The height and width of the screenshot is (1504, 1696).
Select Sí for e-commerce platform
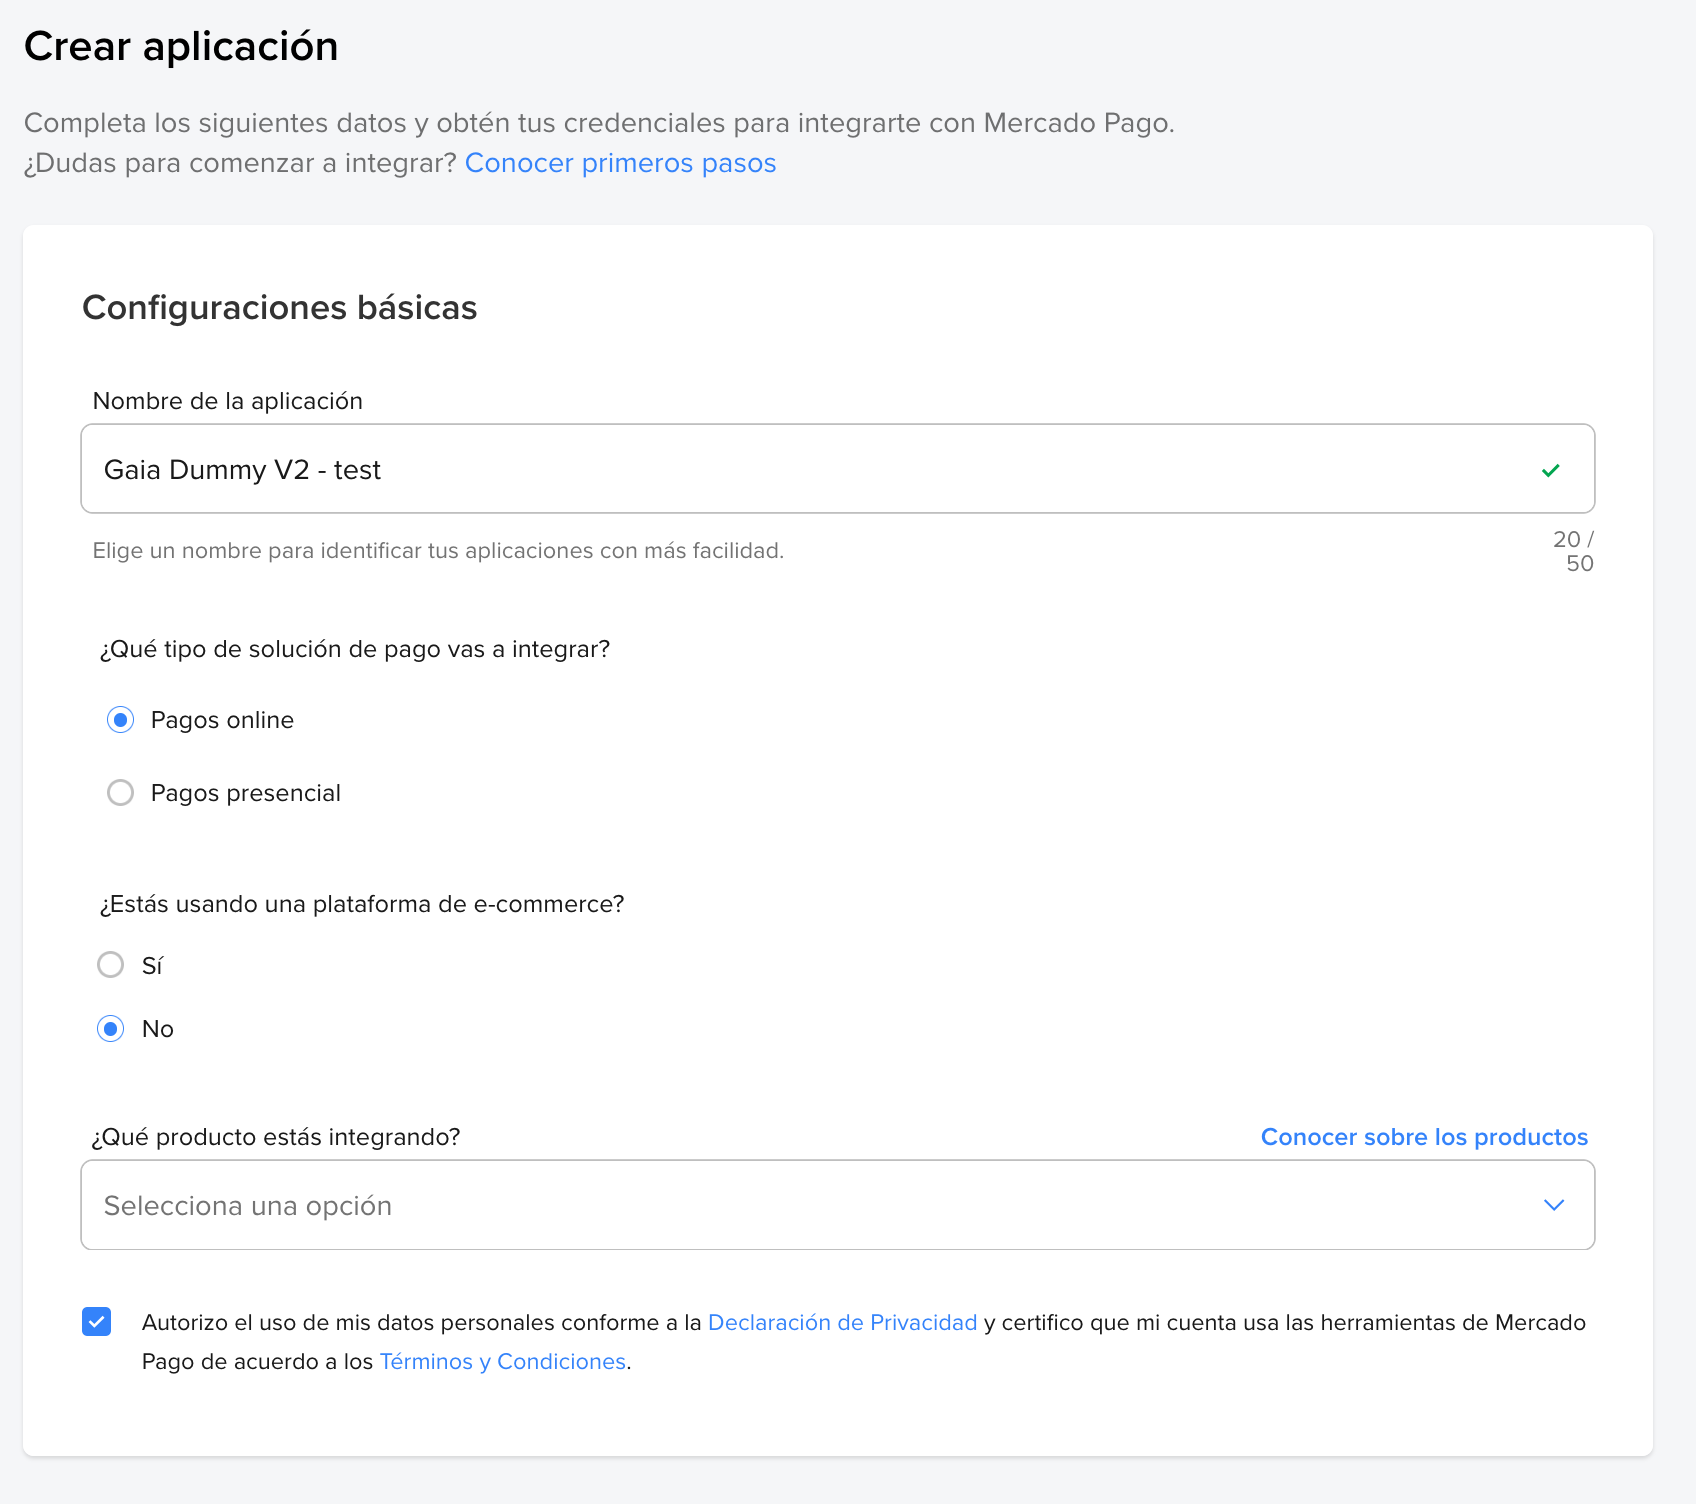click(x=110, y=965)
